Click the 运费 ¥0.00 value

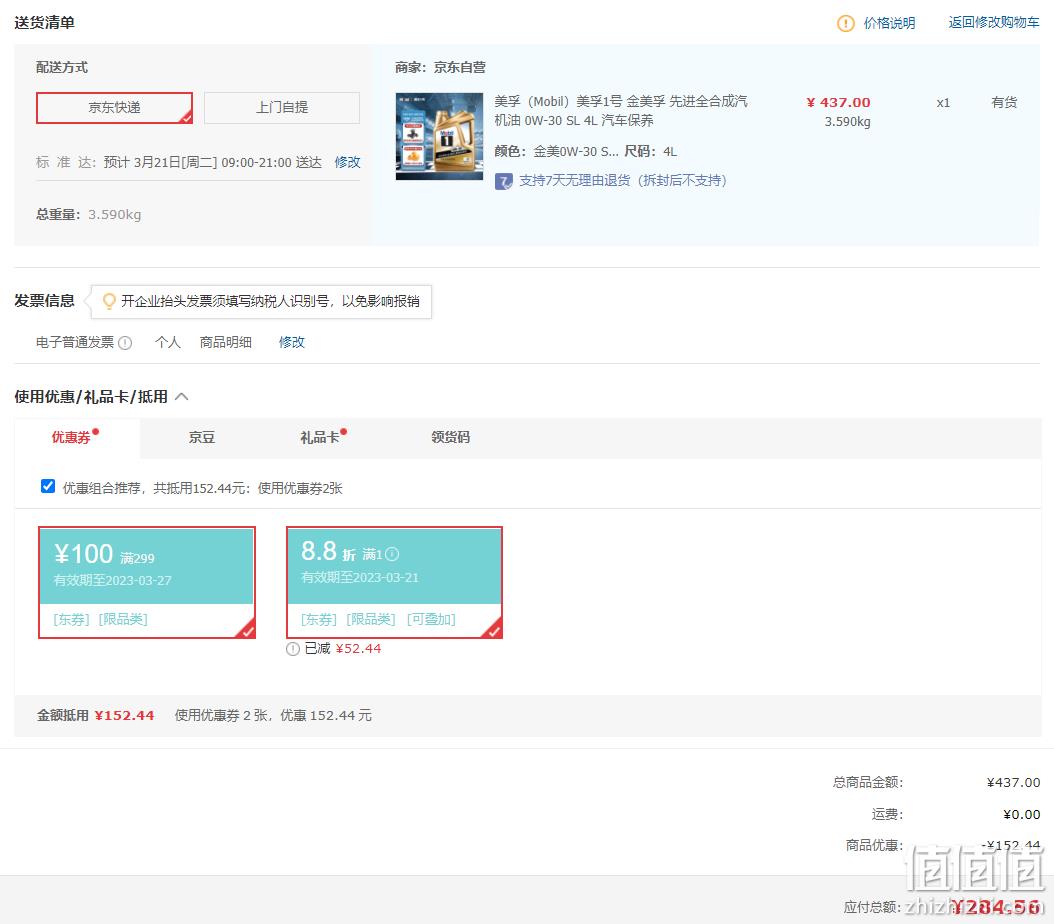point(1022,814)
